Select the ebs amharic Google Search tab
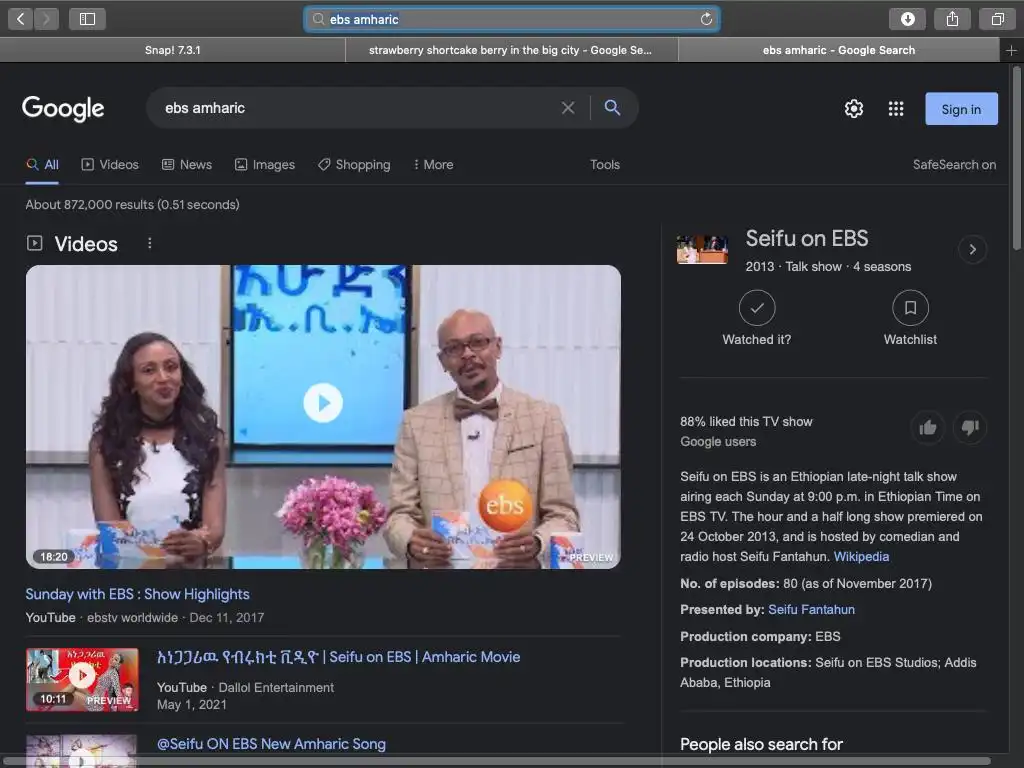 [x=839, y=50]
